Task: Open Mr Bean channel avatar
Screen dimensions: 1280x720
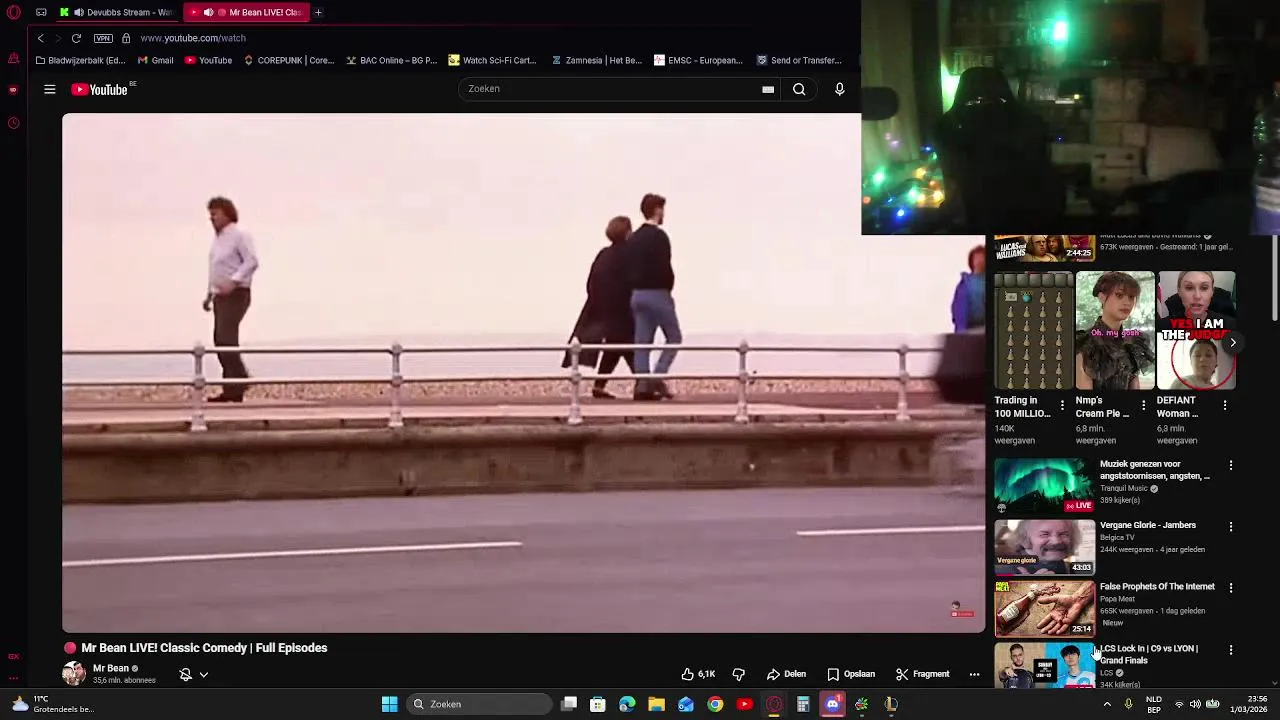Action: [74, 673]
